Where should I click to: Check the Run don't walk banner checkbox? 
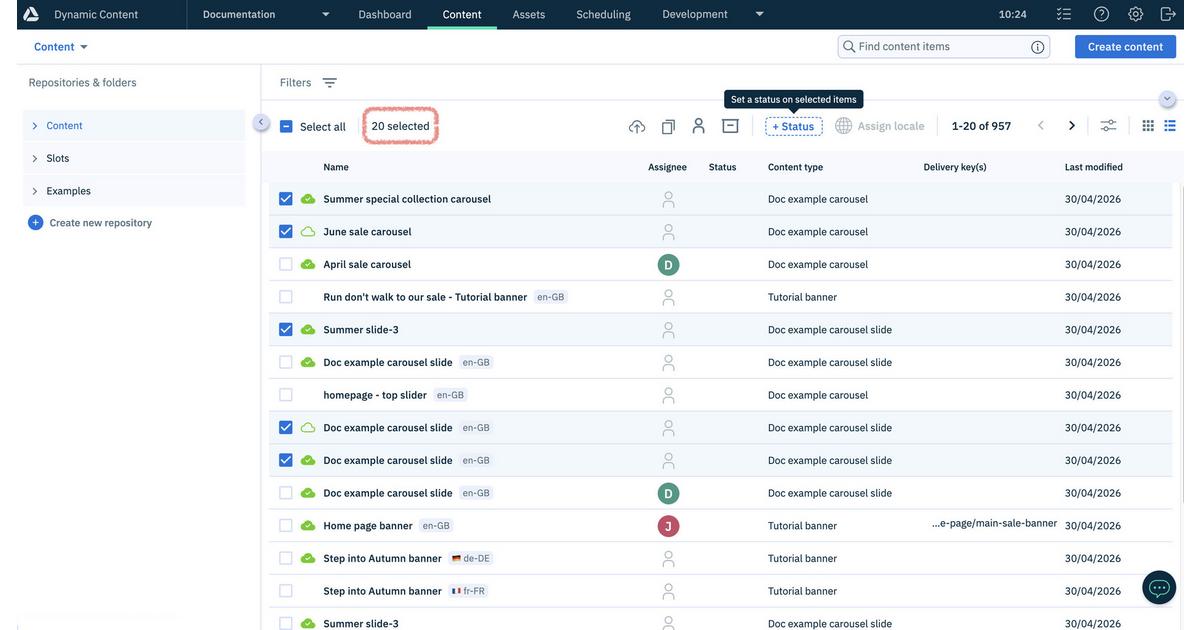[286, 297]
